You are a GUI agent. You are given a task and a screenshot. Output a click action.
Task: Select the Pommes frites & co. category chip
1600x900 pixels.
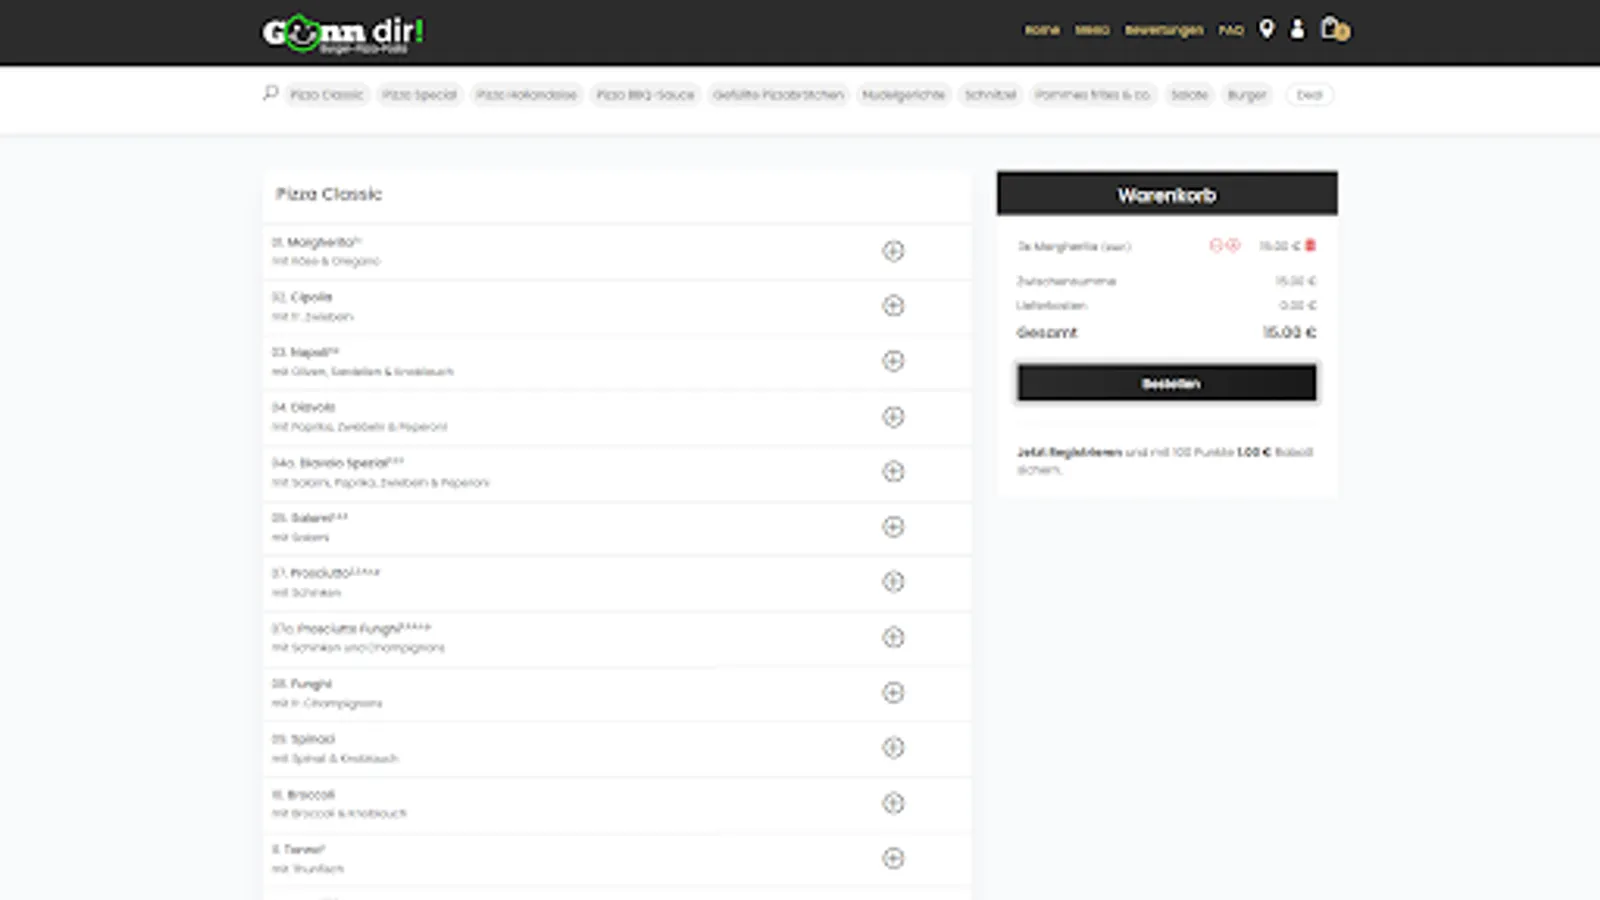pos(1093,95)
